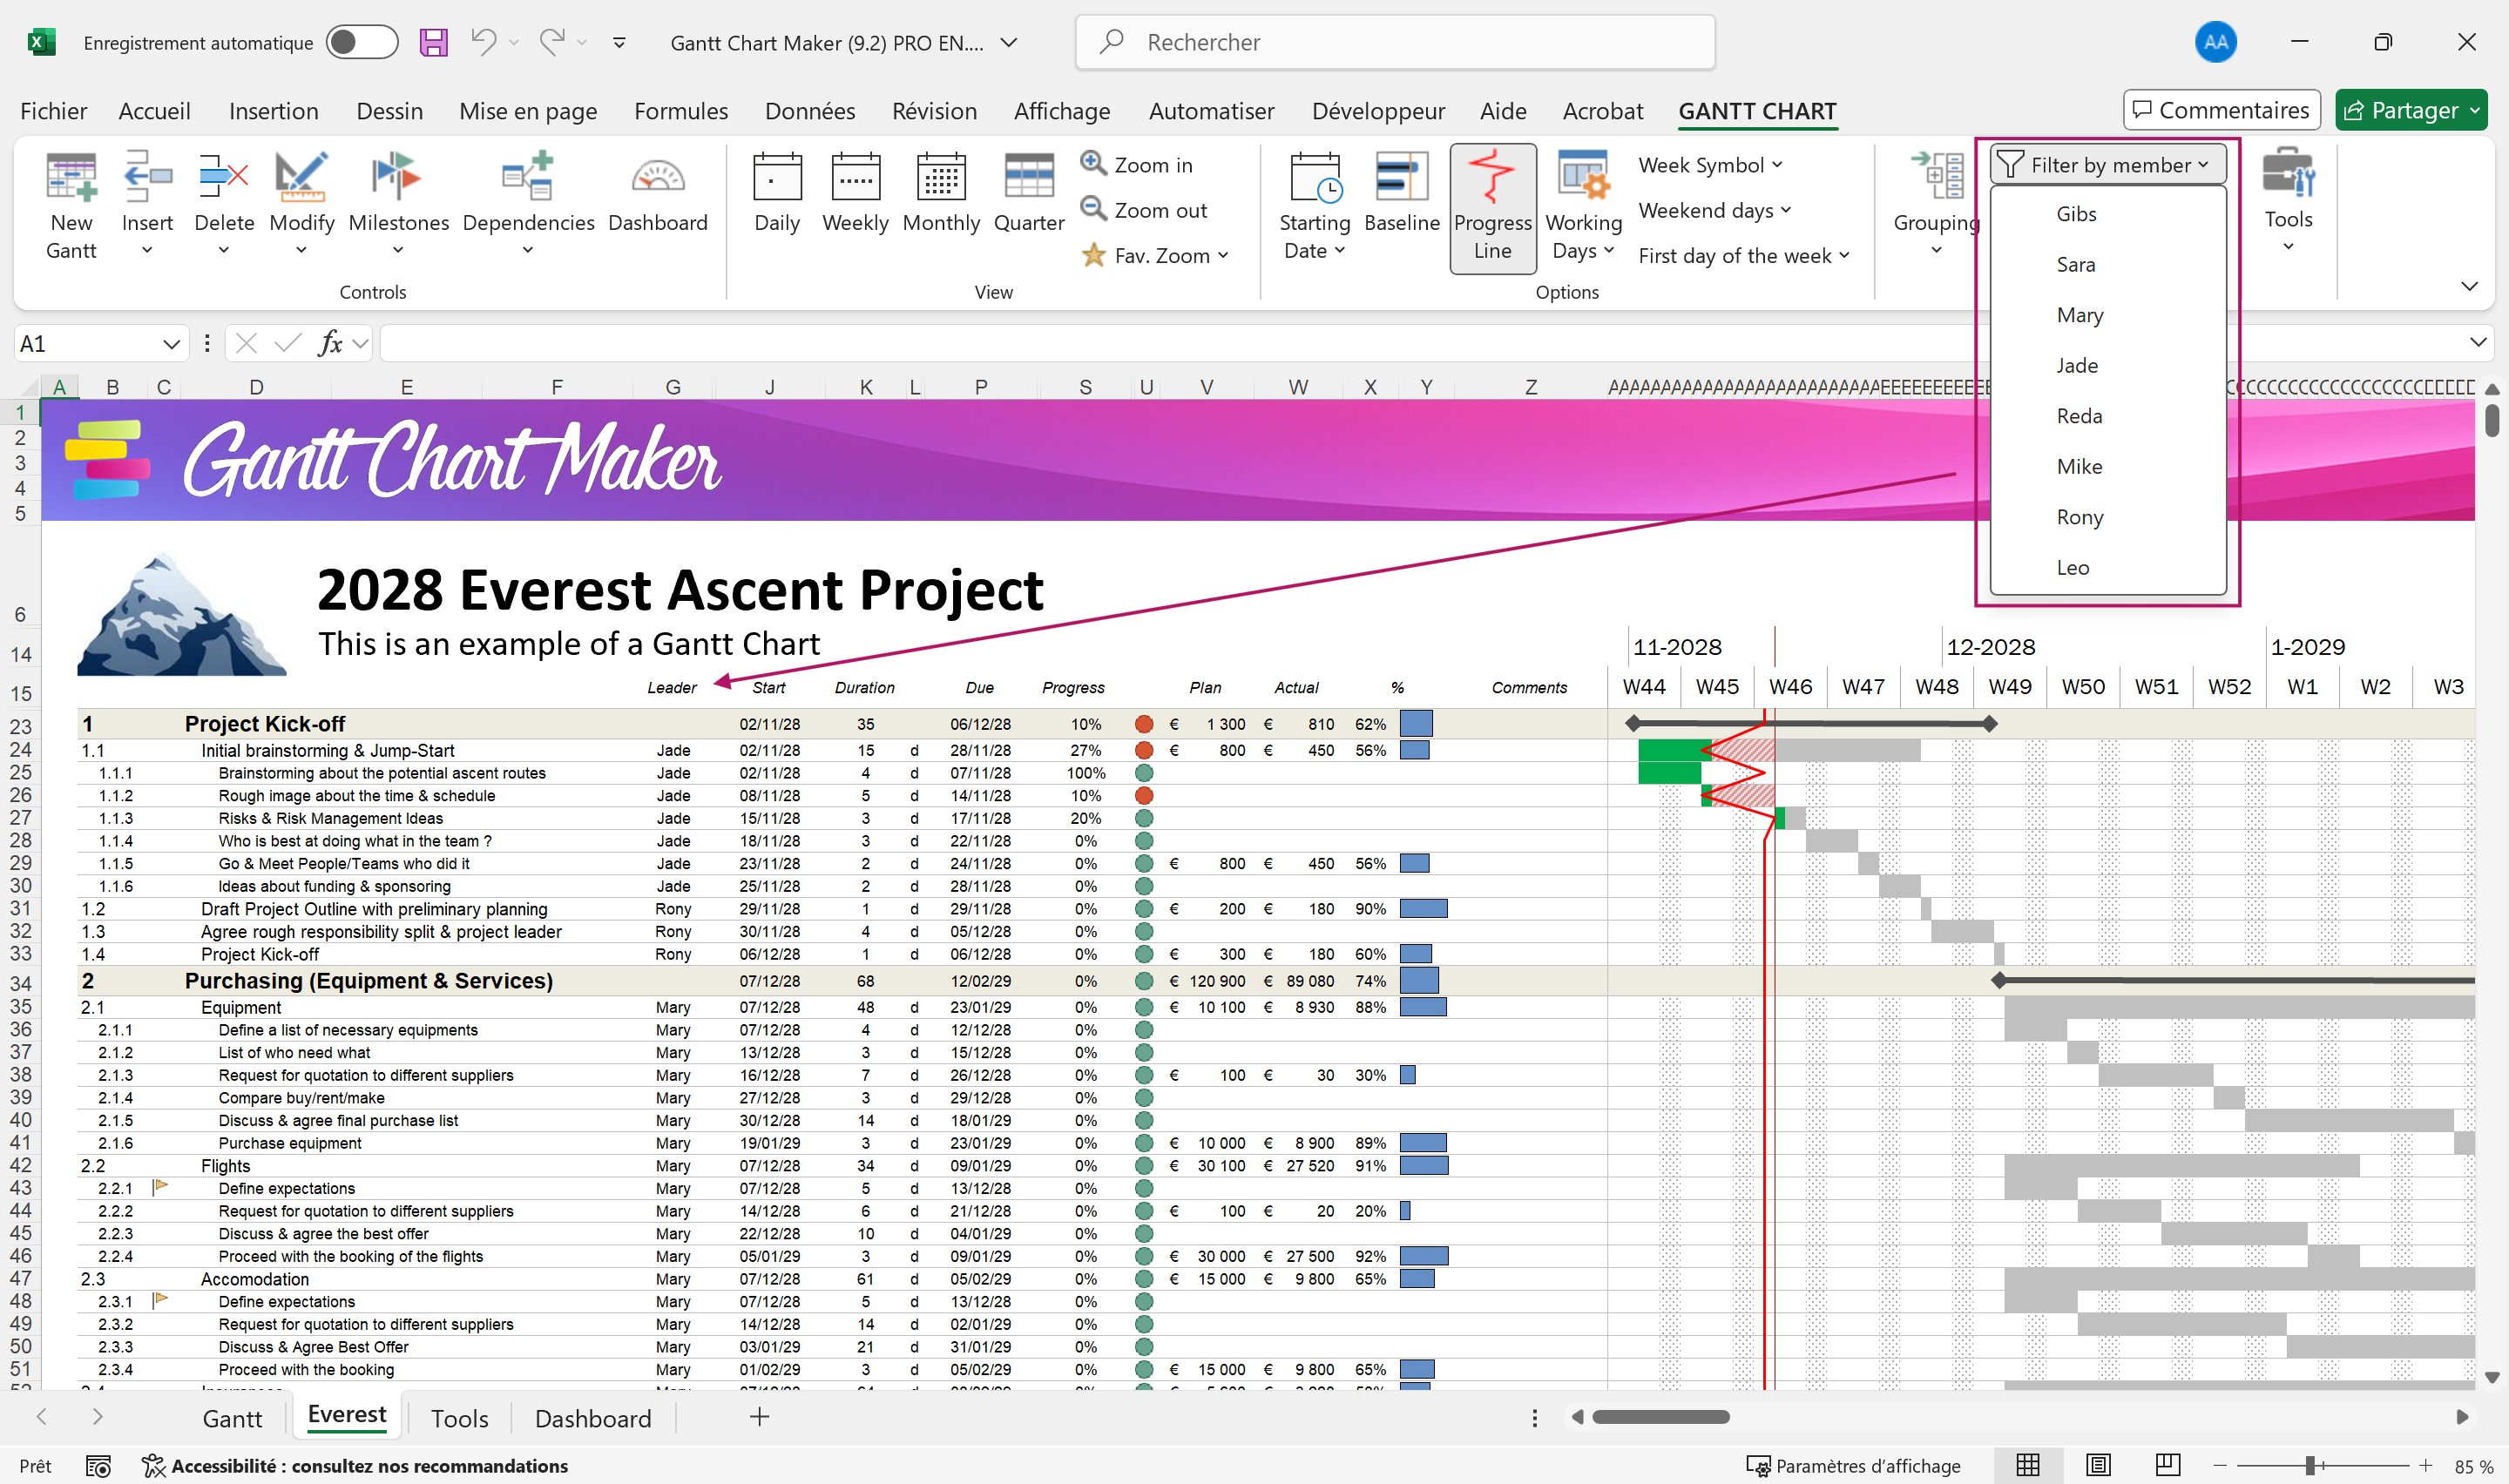Switch to page layout view in status bar
This screenshot has height=1484, width=2509.
coord(2098,1465)
